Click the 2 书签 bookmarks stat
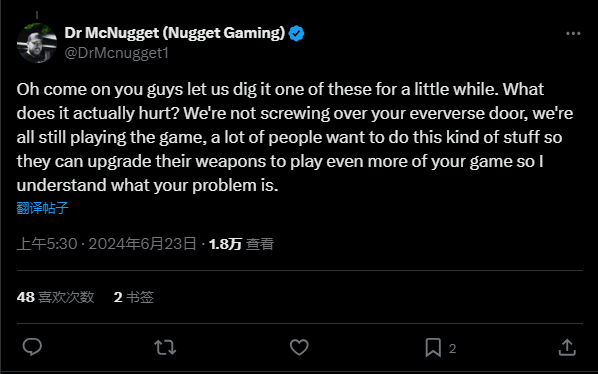This screenshot has width=598, height=374. [134, 297]
